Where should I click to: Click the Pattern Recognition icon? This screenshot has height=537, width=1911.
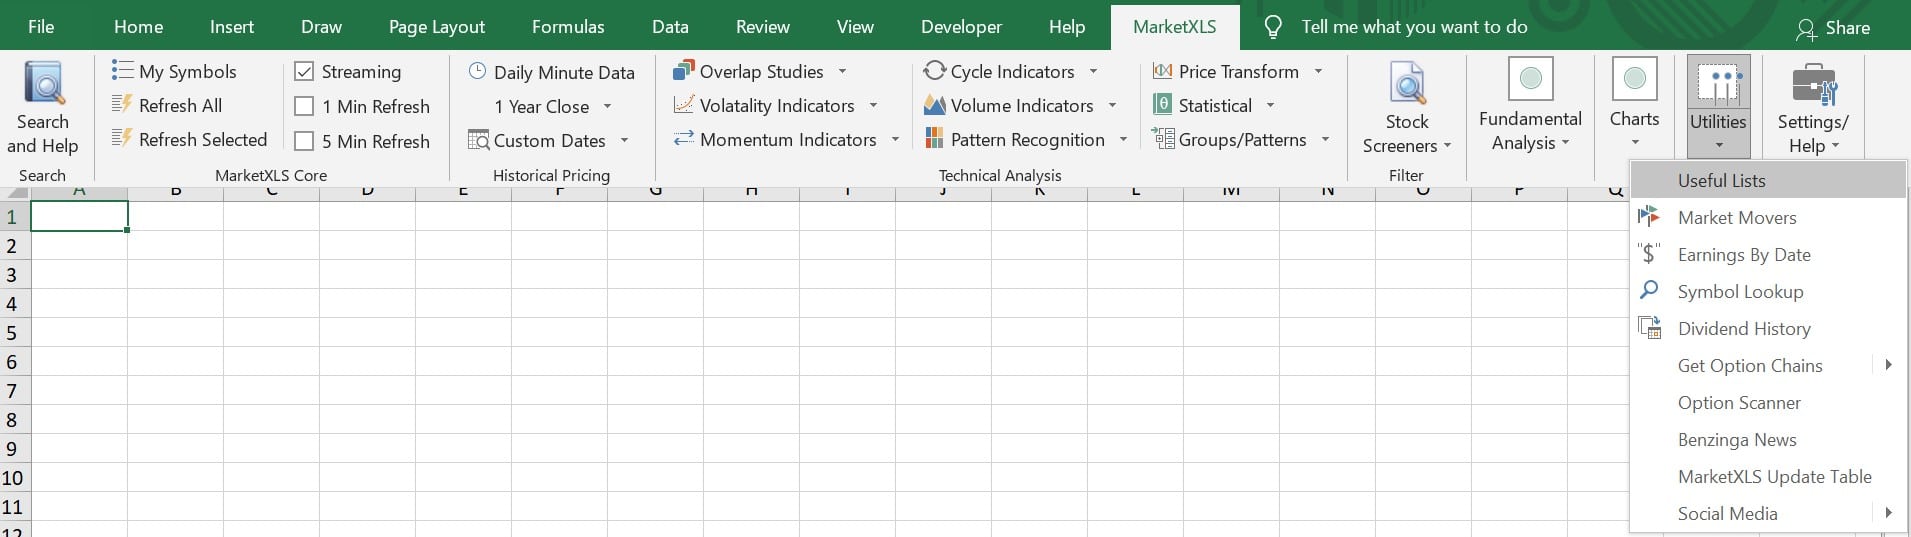pos(935,138)
